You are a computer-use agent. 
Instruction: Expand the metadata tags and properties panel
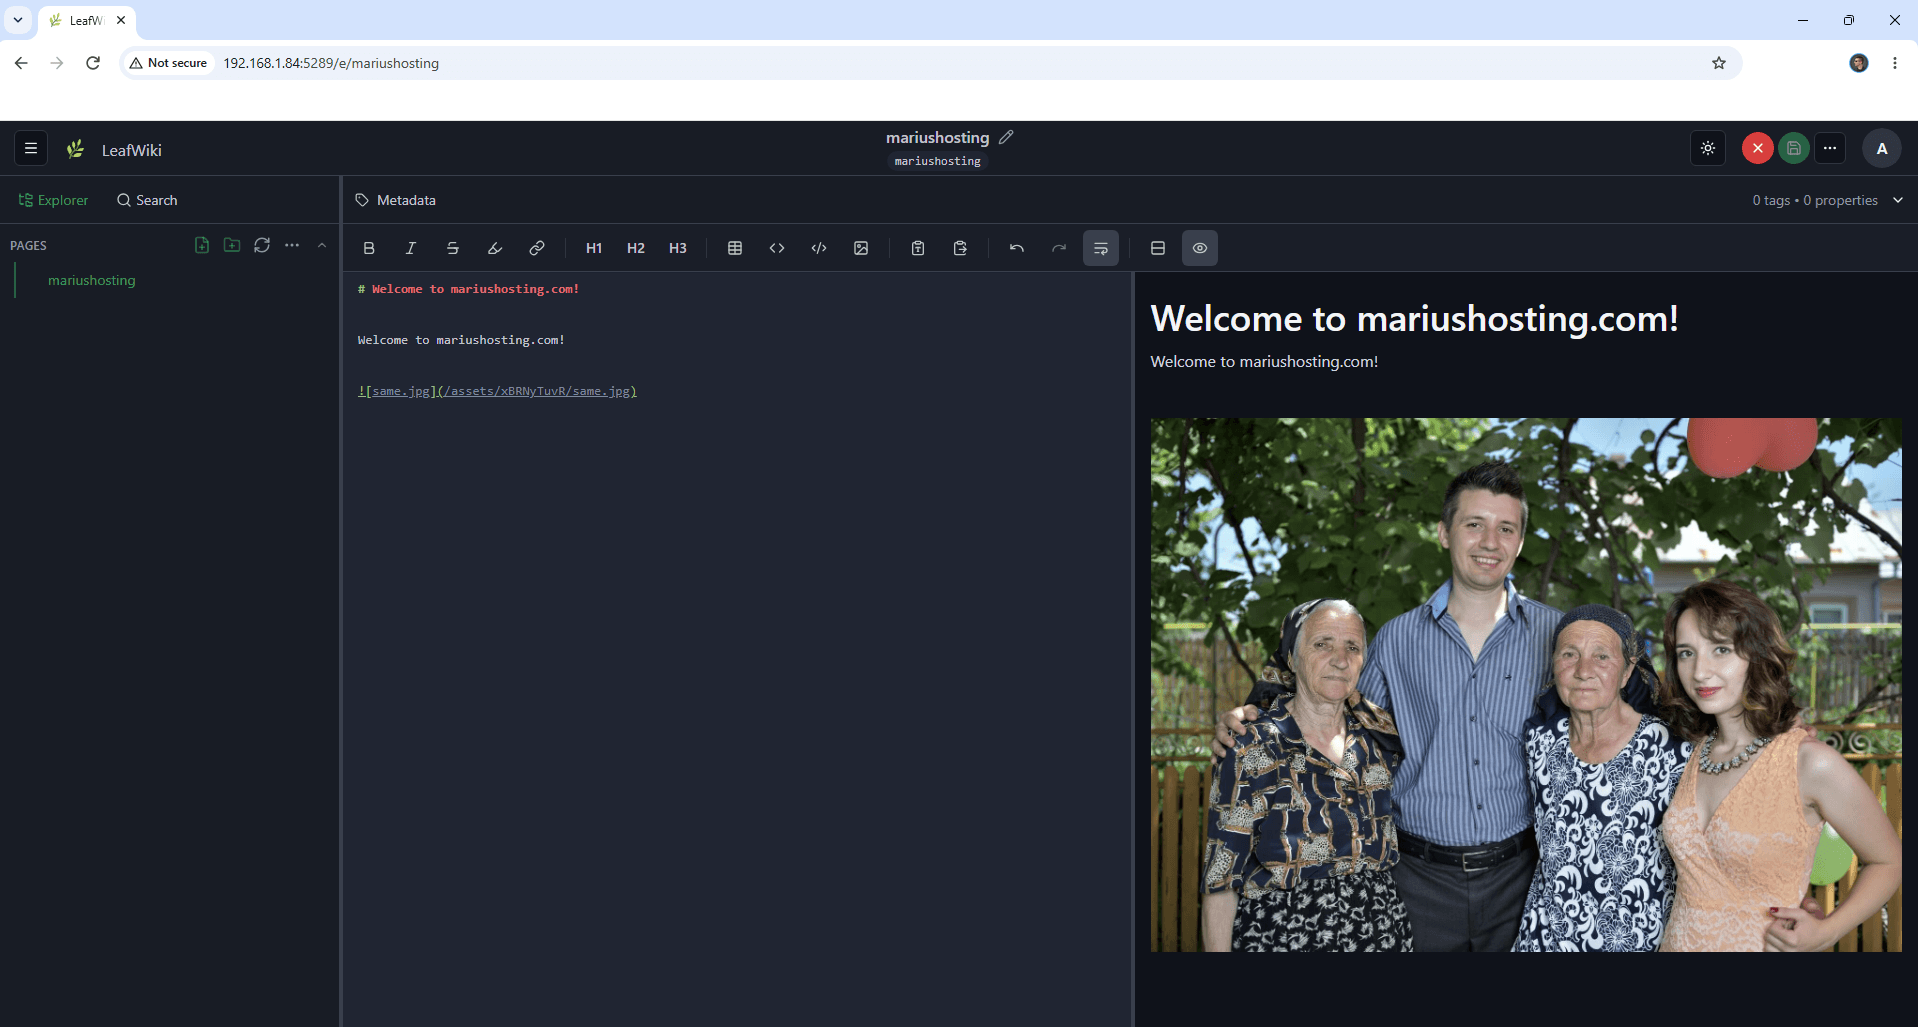[1898, 200]
